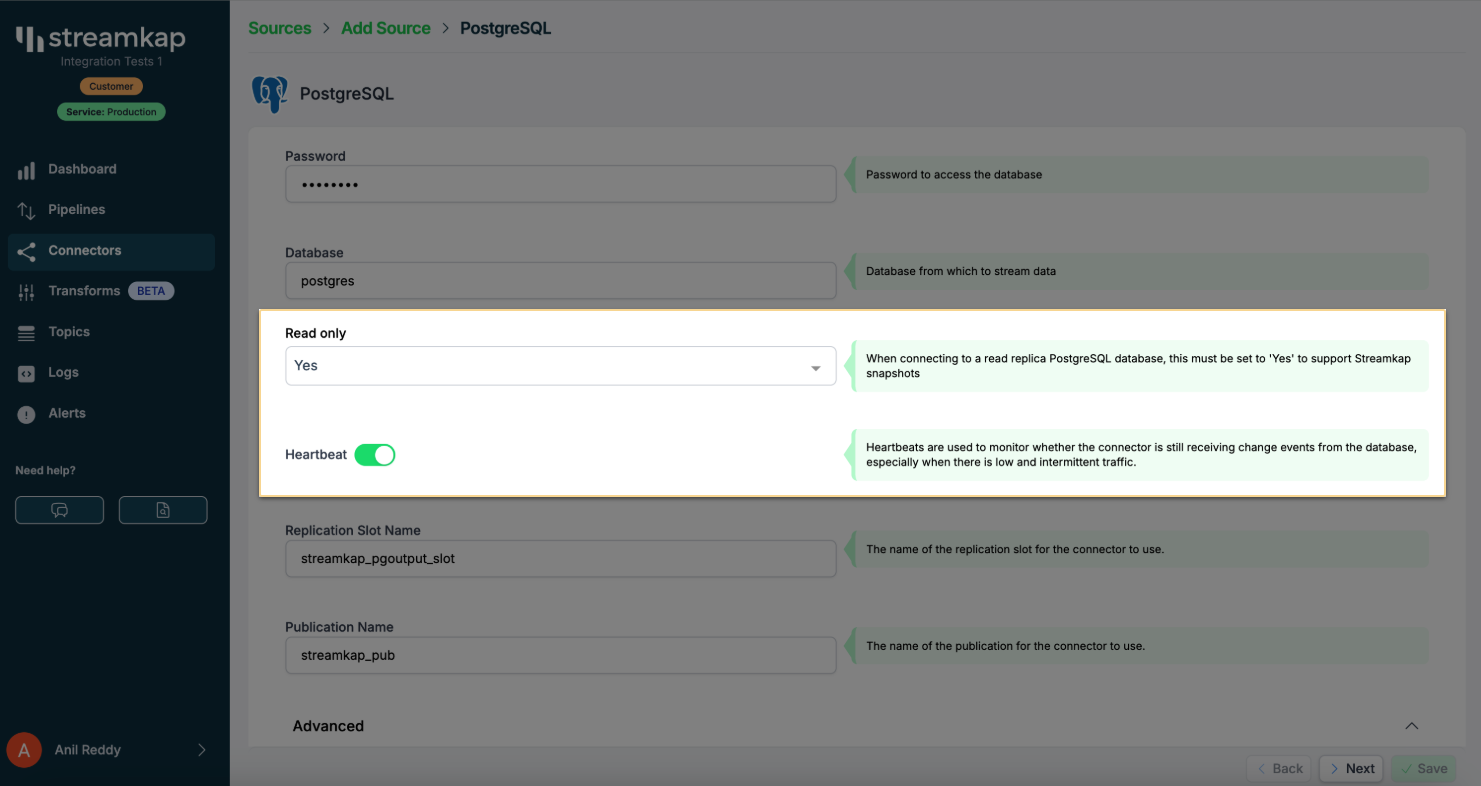Click the BETA badge next to Transforms
Image resolution: width=1481 pixels, height=786 pixels.
151,292
